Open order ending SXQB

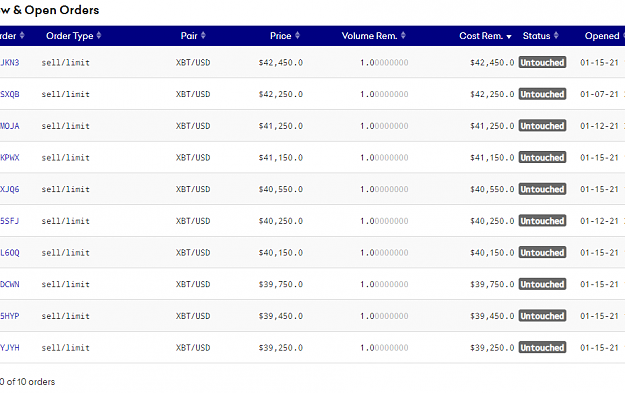click(x=10, y=94)
